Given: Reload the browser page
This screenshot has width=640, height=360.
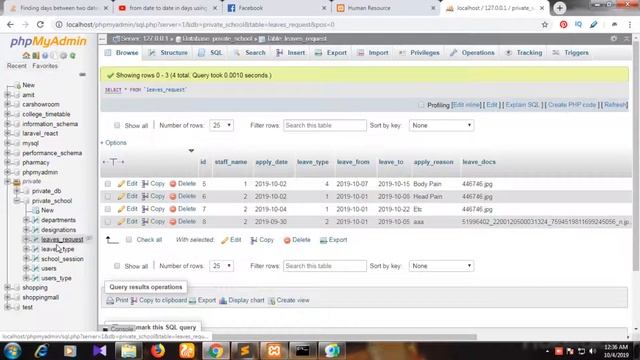Looking at the screenshot, I should (40, 24).
